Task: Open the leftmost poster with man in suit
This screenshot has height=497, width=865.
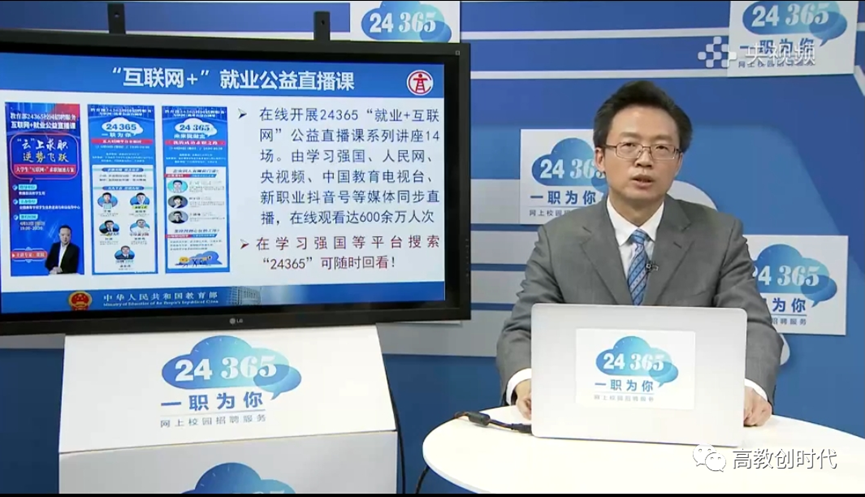Action: pos(43,188)
